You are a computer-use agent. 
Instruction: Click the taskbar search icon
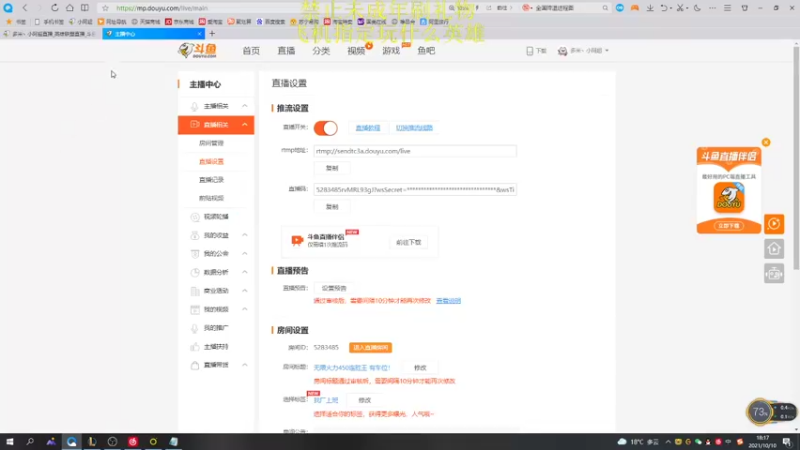[30, 442]
